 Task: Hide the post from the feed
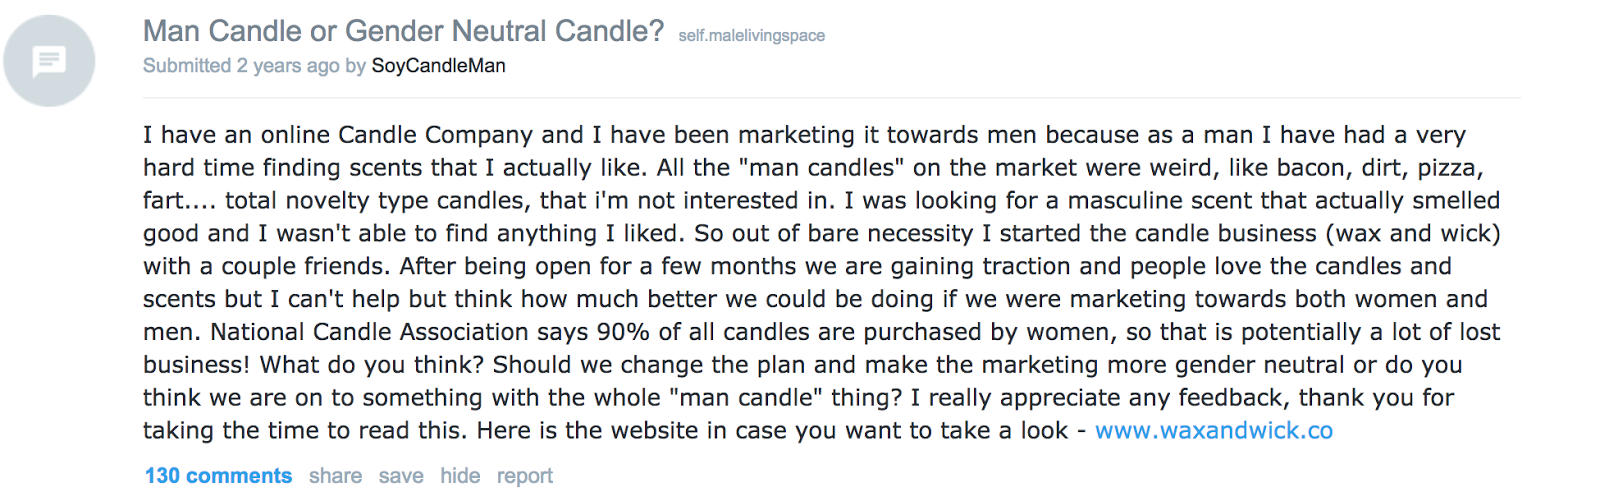tap(460, 476)
